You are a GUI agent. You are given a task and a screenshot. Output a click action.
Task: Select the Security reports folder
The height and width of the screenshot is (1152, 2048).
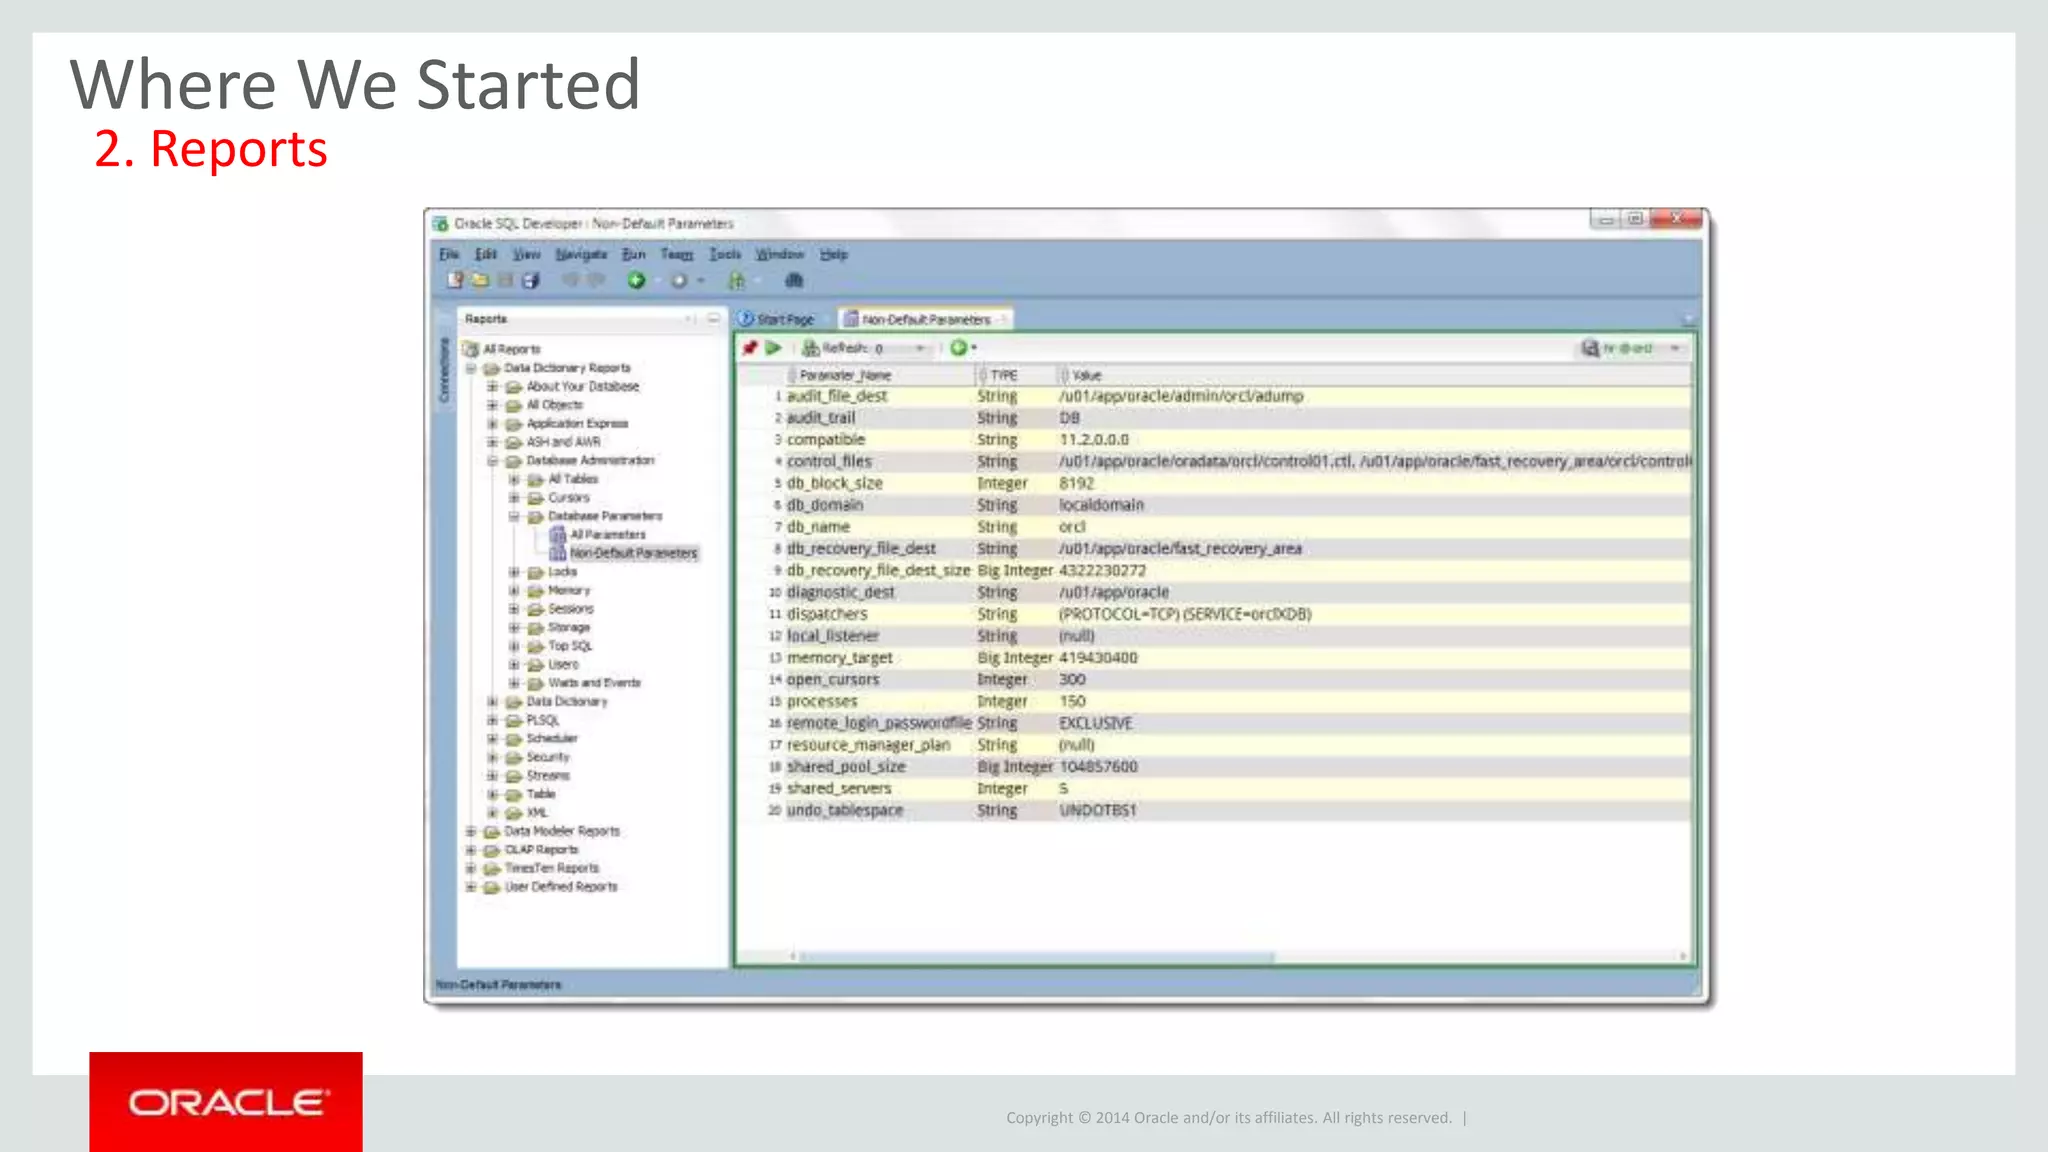[547, 757]
